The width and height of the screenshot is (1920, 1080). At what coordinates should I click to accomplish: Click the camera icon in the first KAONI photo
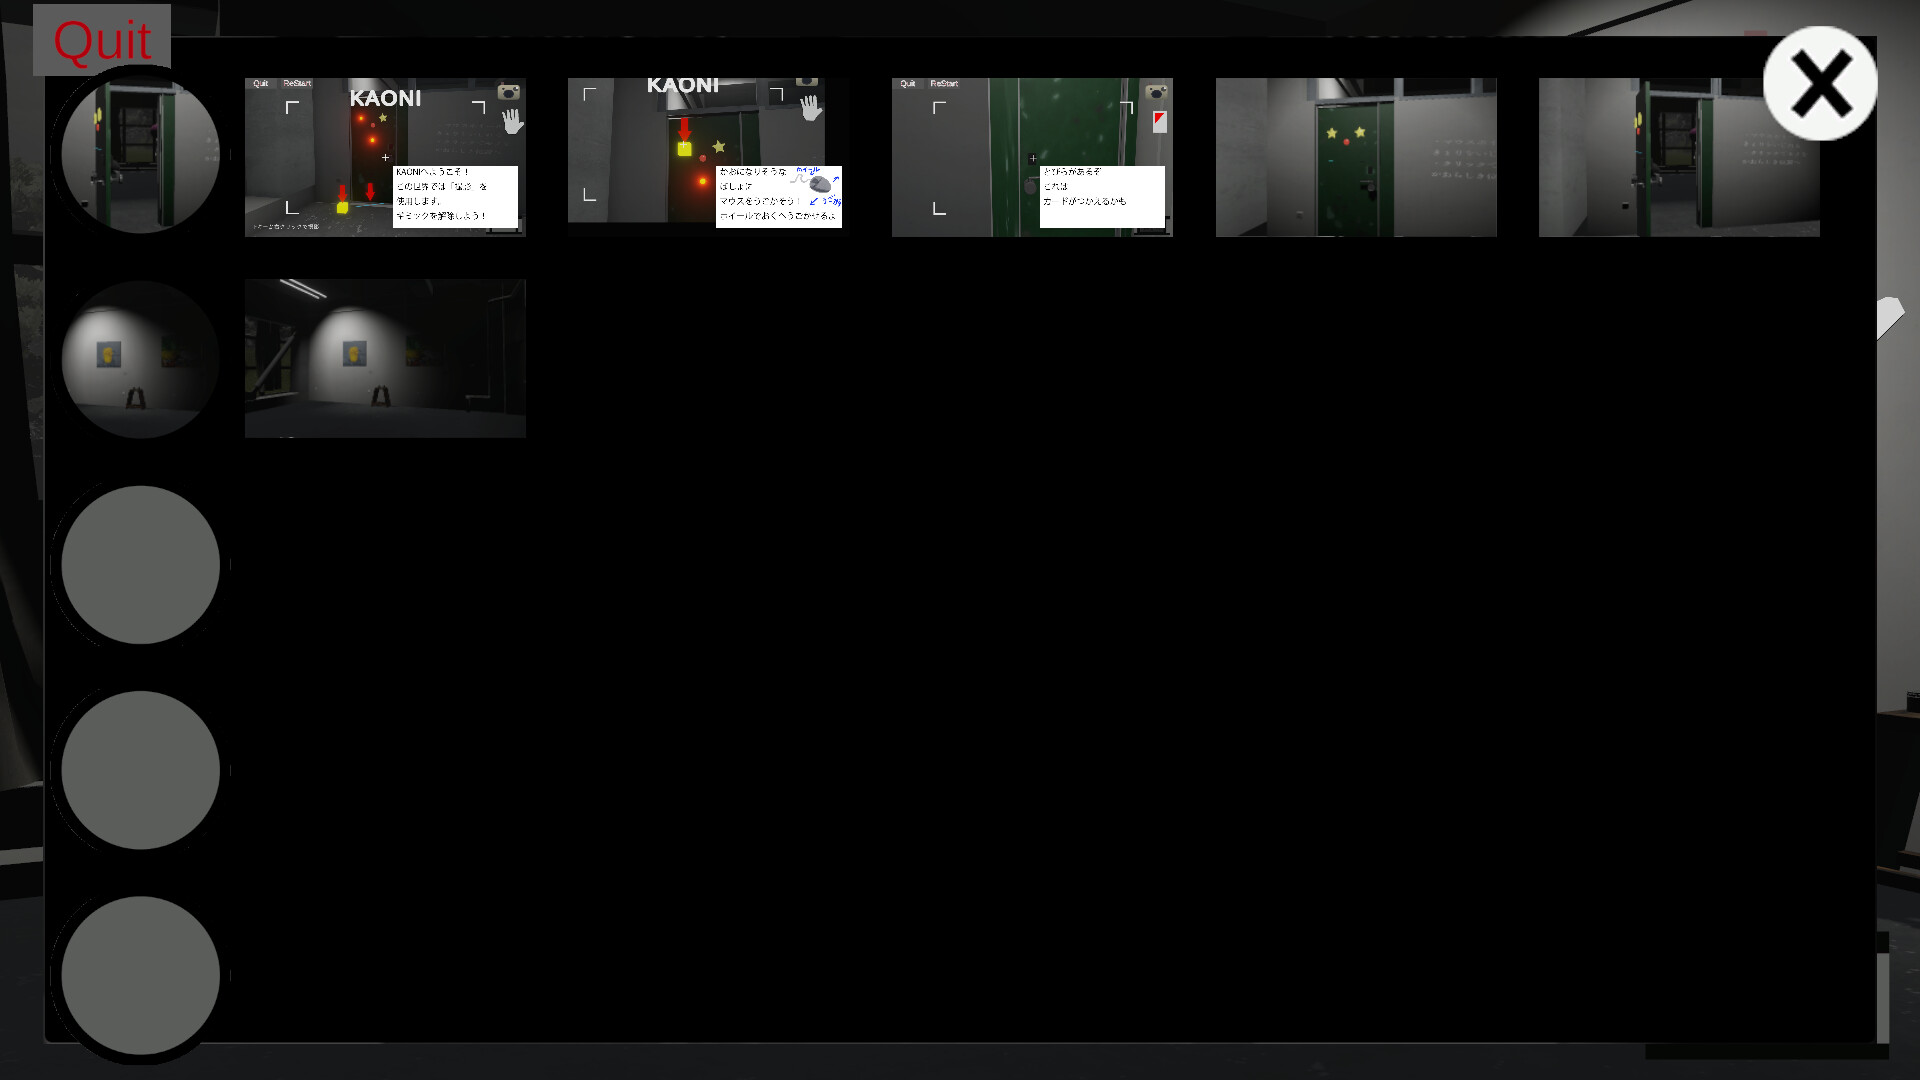[508, 93]
